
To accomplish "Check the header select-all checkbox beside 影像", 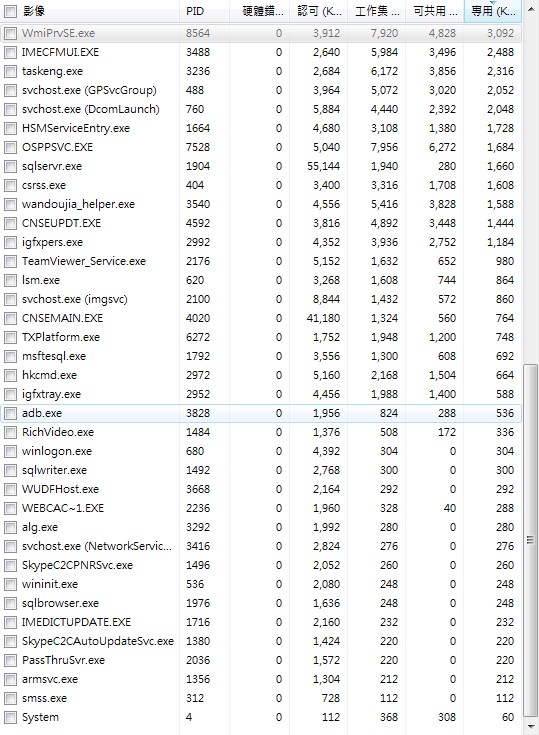I will point(10,11).
